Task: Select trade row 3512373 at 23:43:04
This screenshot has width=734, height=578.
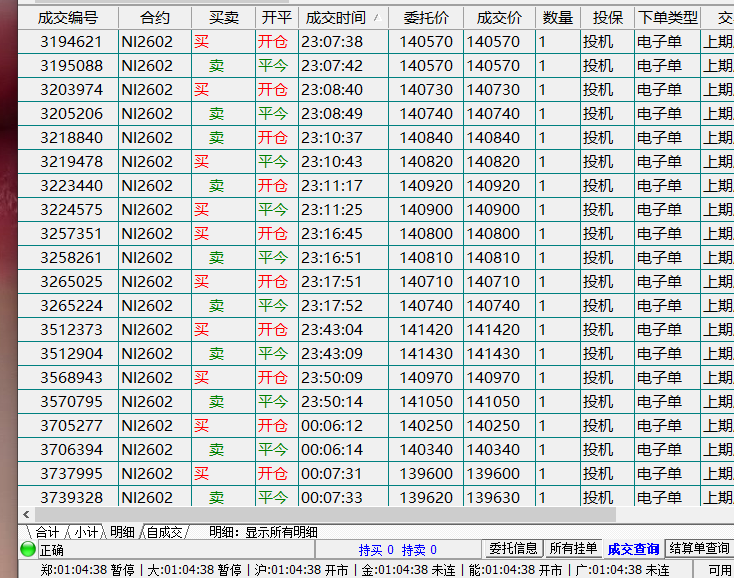Action: pos(70,330)
